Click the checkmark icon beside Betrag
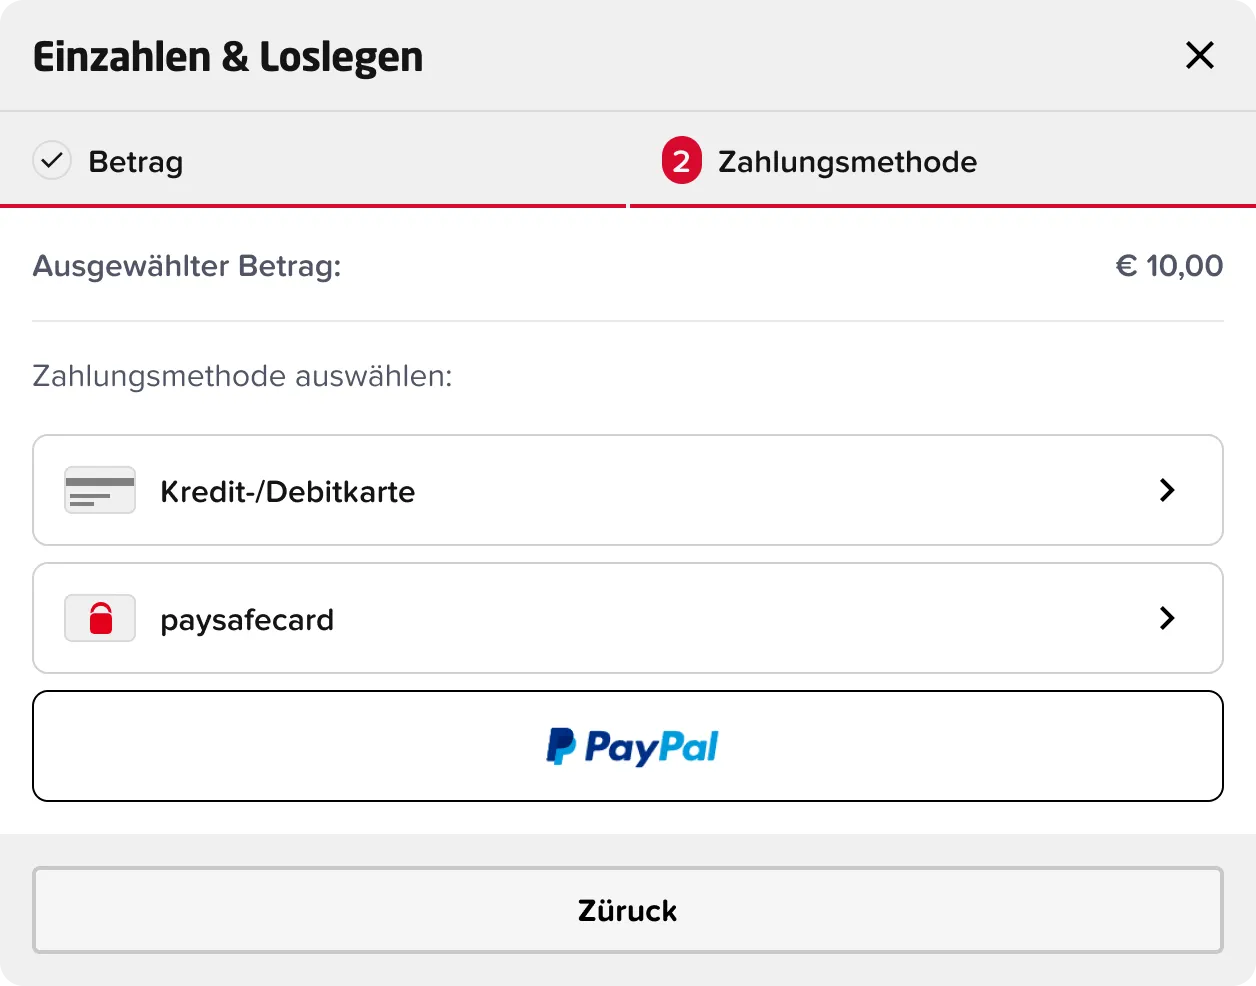The image size is (1256, 986). pos(52,160)
